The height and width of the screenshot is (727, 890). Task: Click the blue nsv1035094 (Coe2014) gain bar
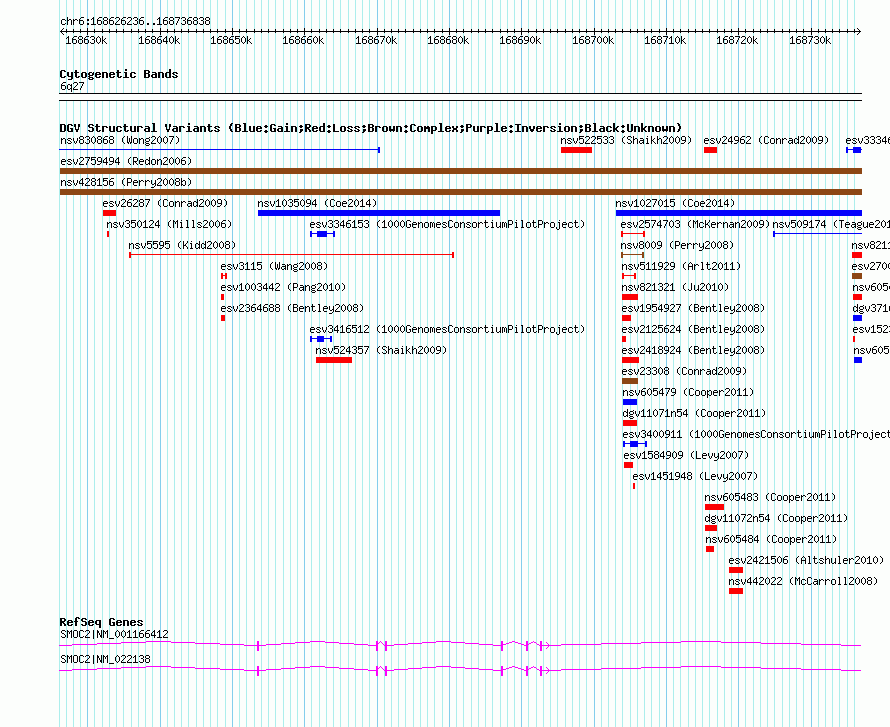click(x=379, y=213)
